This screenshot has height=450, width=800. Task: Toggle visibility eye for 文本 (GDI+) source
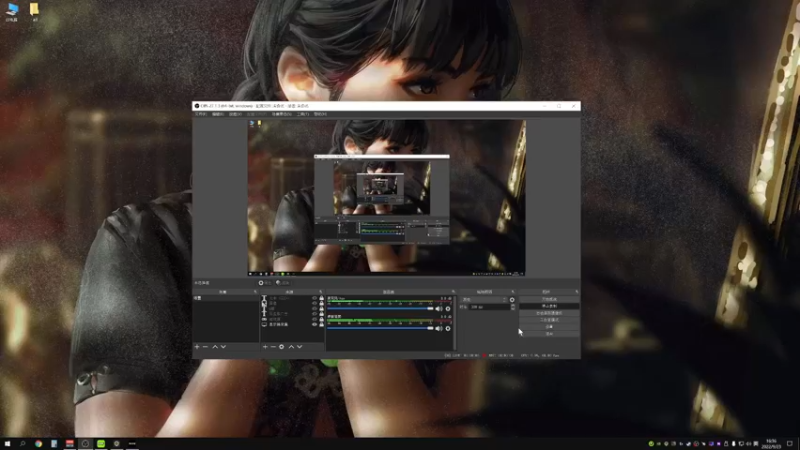(x=314, y=298)
